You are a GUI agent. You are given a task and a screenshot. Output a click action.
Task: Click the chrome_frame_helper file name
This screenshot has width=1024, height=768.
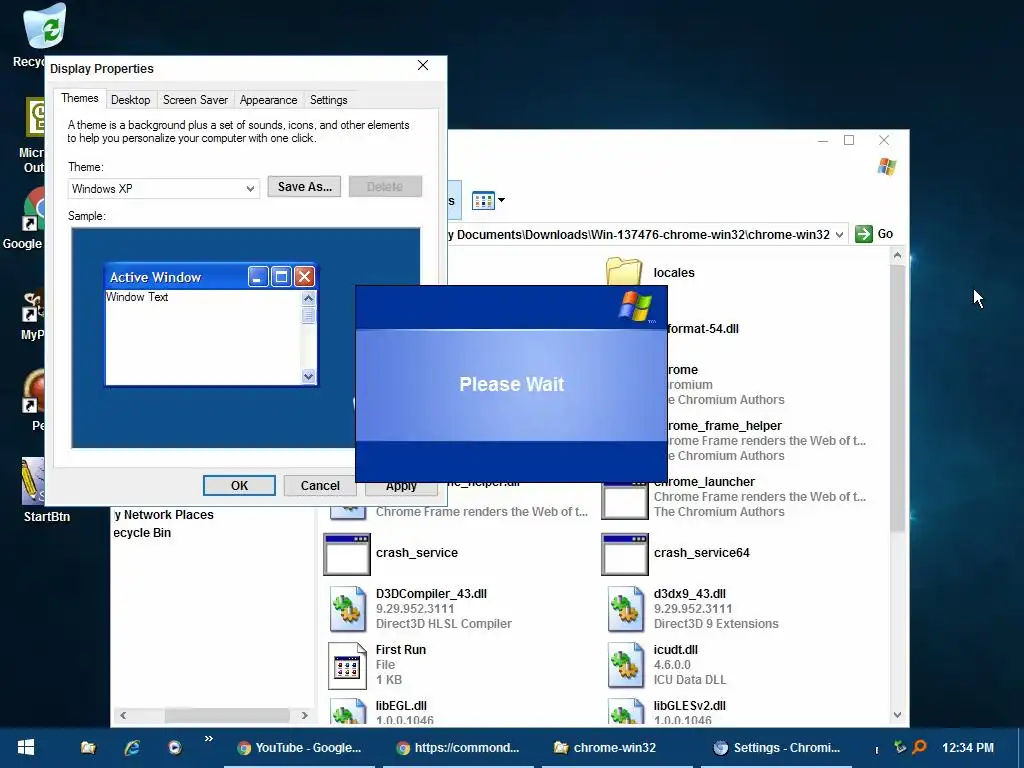point(724,426)
